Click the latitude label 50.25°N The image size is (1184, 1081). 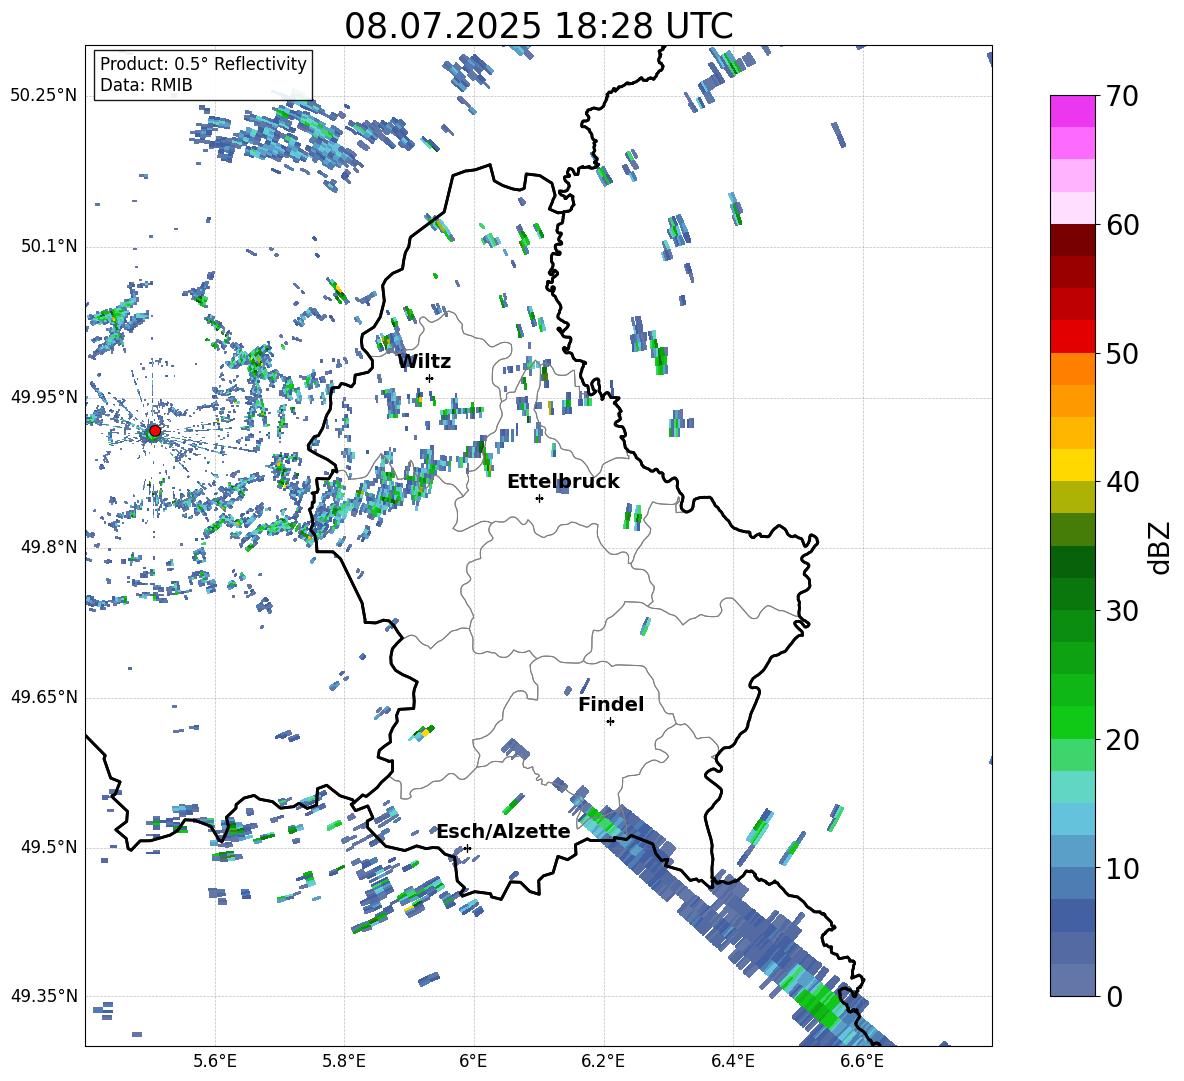point(44,96)
